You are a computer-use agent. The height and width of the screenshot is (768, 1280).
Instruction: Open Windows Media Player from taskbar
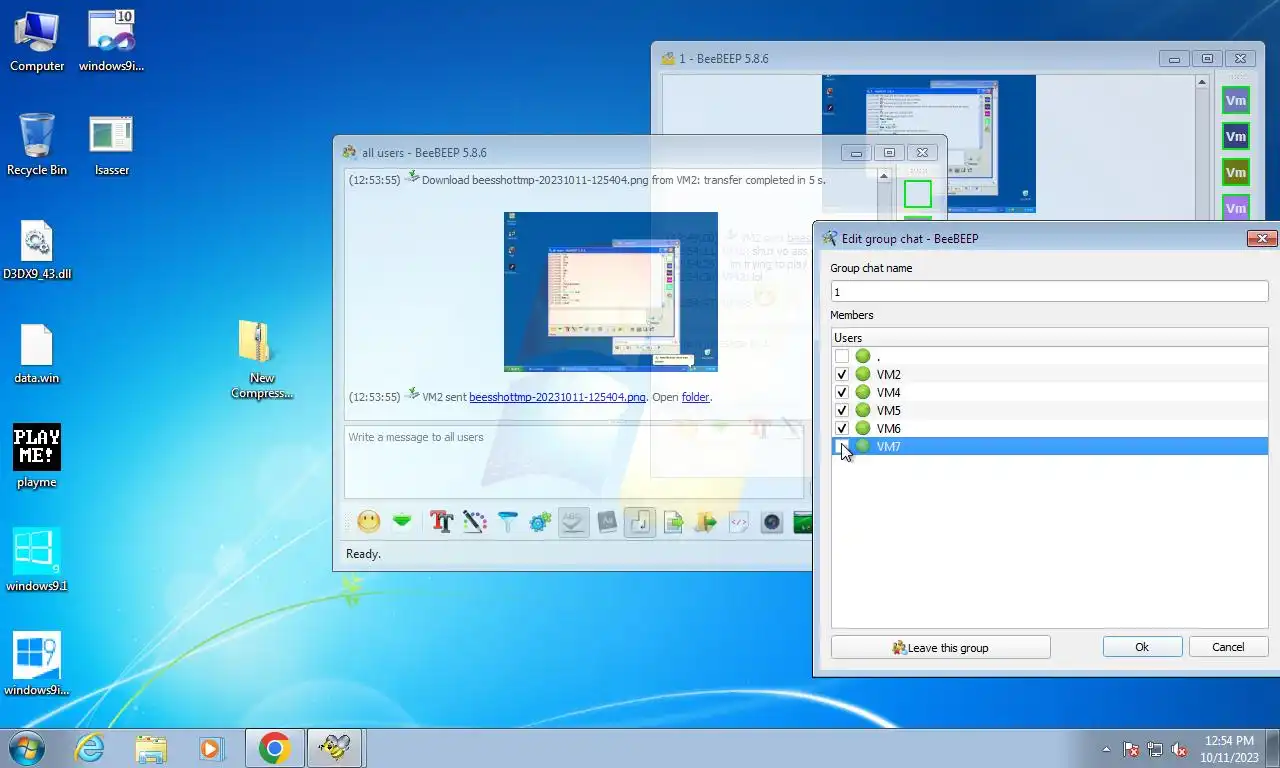click(211, 748)
